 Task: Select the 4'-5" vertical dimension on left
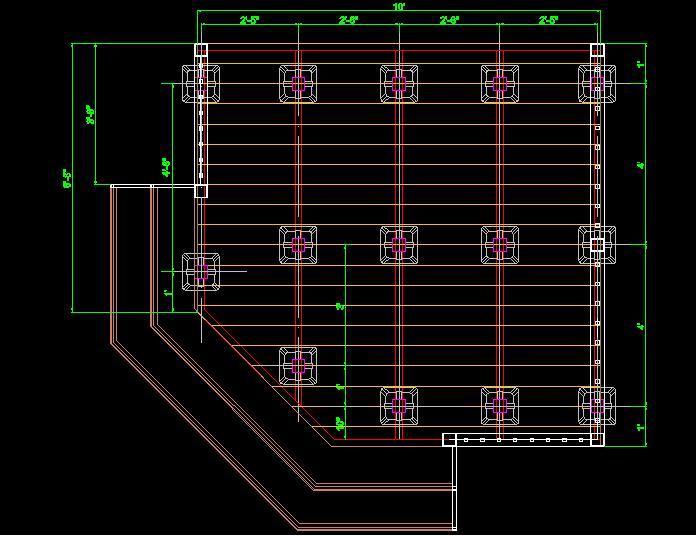pyautogui.click(x=166, y=166)
